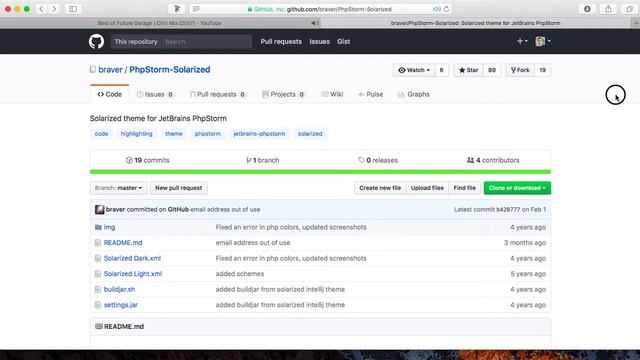640x360 pixels.
Task: Fork the repository
Action: click(520, 70)
